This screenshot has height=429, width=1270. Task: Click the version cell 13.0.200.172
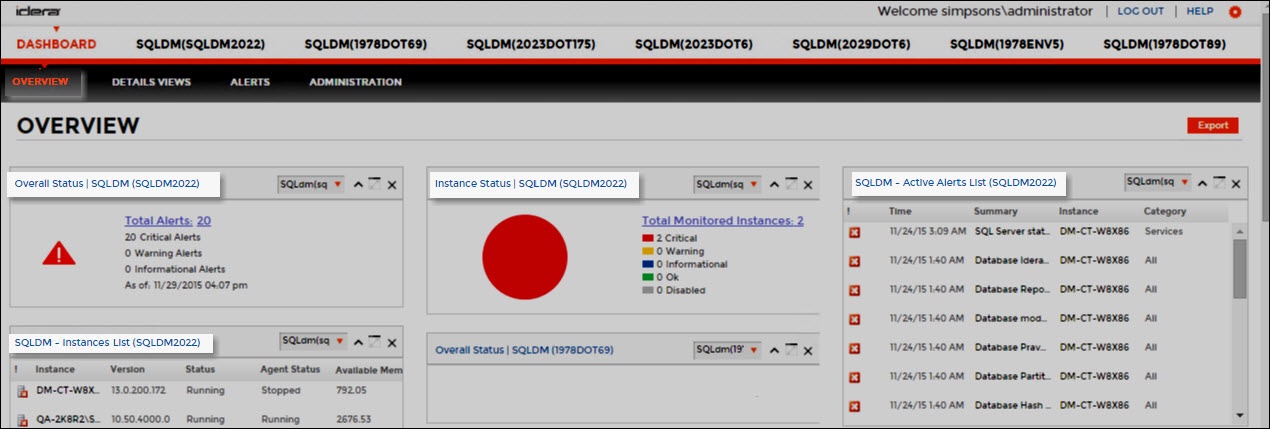[x=138, y=392]
